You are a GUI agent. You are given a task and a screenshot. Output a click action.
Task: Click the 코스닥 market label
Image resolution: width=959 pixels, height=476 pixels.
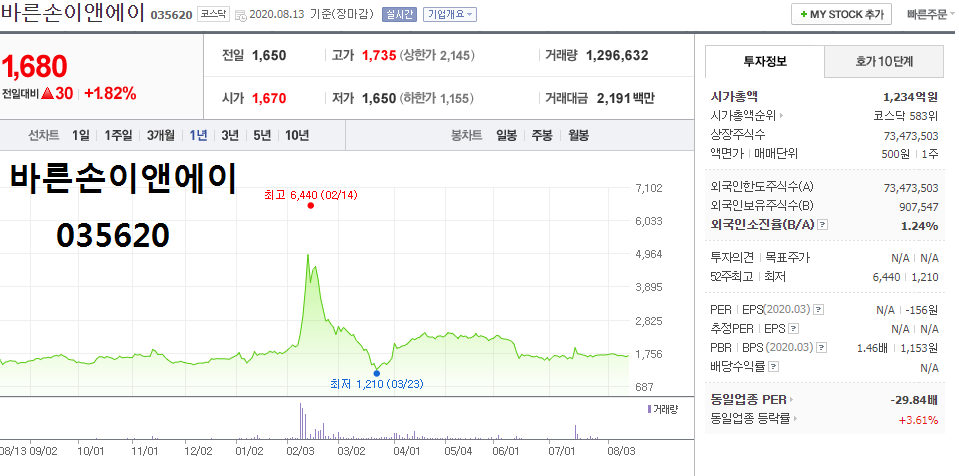pyautogui.click(x=213, y=15)
